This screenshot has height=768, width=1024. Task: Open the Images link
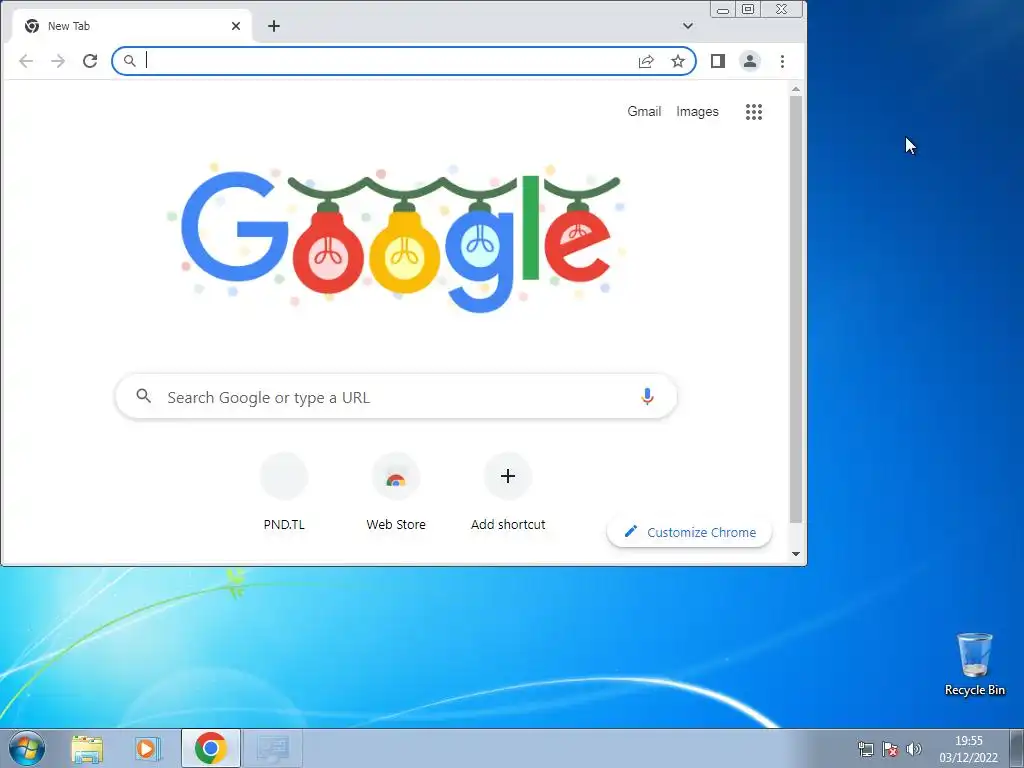click(x=697, y=112)
